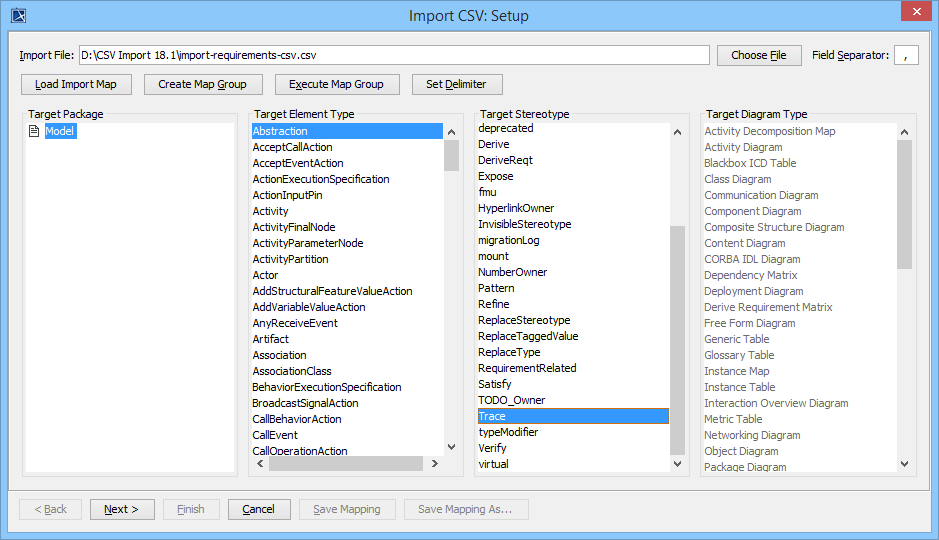Screen dimensions: 939x540
Task: Select the Model tree node
Action: pyautogui.click(x=60, y=131)
